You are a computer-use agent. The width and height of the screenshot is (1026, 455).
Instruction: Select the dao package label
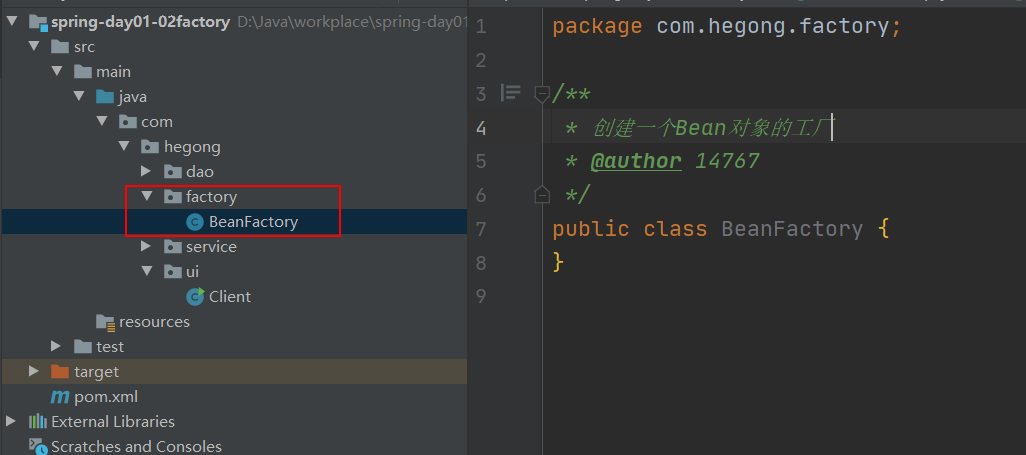point(200,172)
